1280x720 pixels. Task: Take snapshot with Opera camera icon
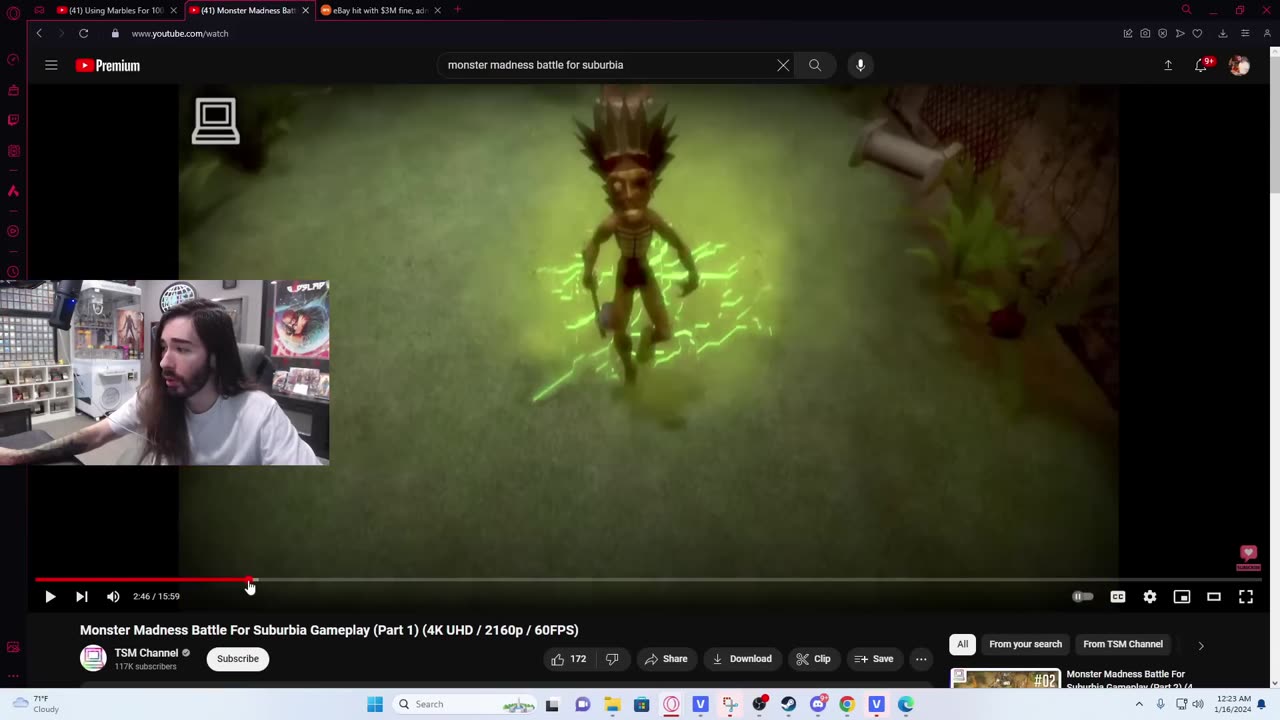[x=1145, y=33]
